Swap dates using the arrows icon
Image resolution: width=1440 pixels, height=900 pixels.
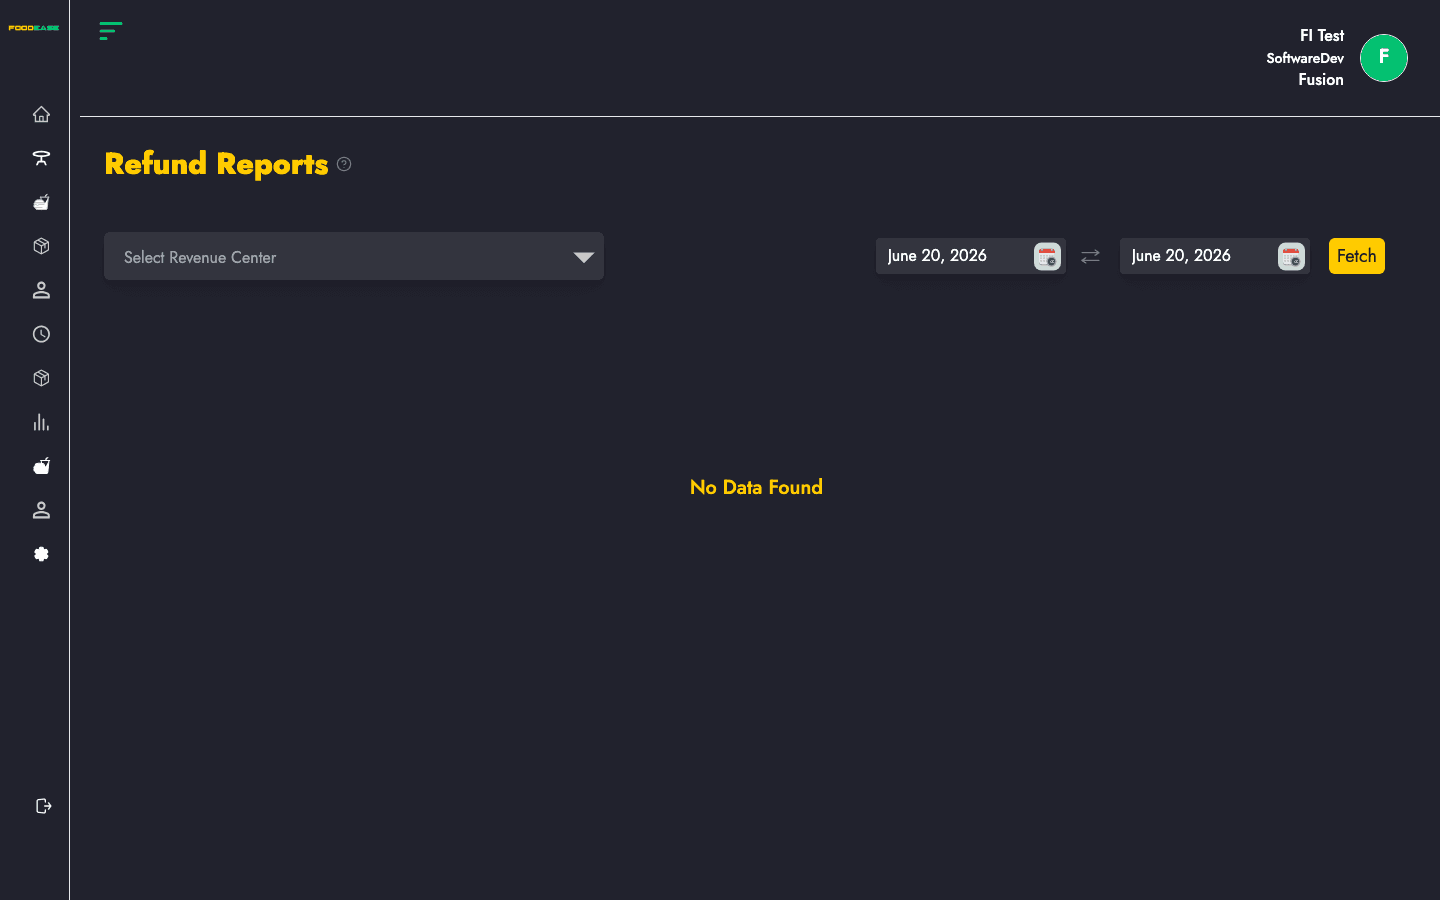click(1090, 257)
